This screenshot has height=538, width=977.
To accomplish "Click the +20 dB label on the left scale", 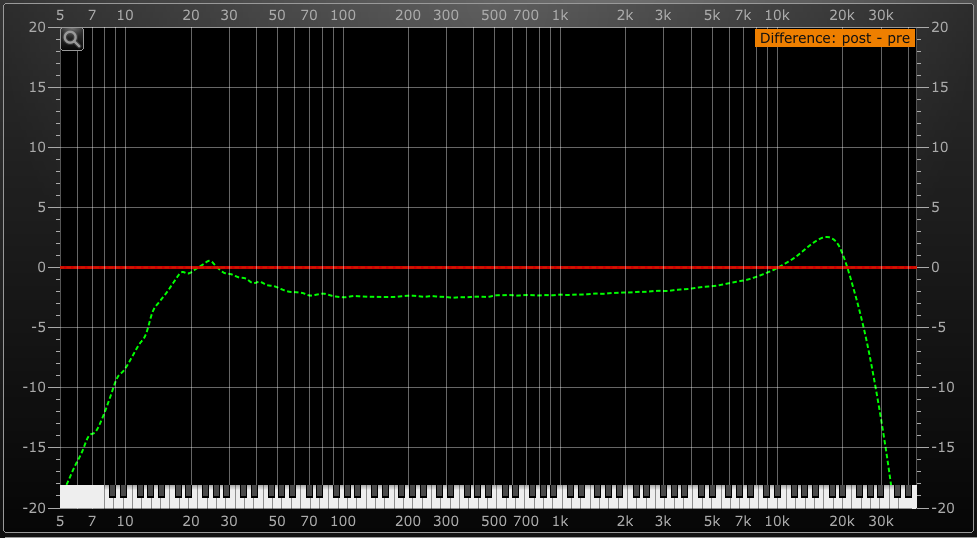I will tap(37, 28).
